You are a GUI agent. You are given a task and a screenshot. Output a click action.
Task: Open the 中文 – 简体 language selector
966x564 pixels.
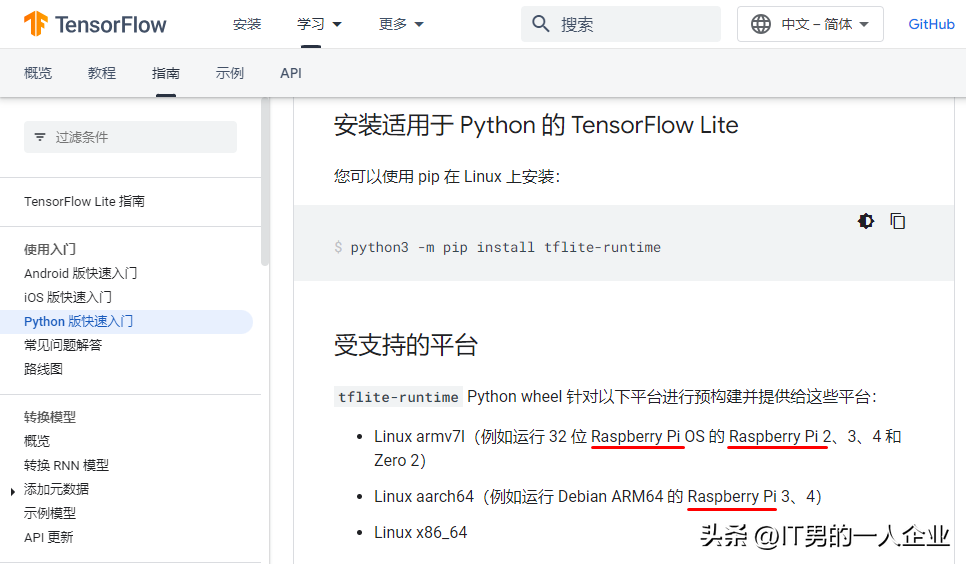coord(810,24)
